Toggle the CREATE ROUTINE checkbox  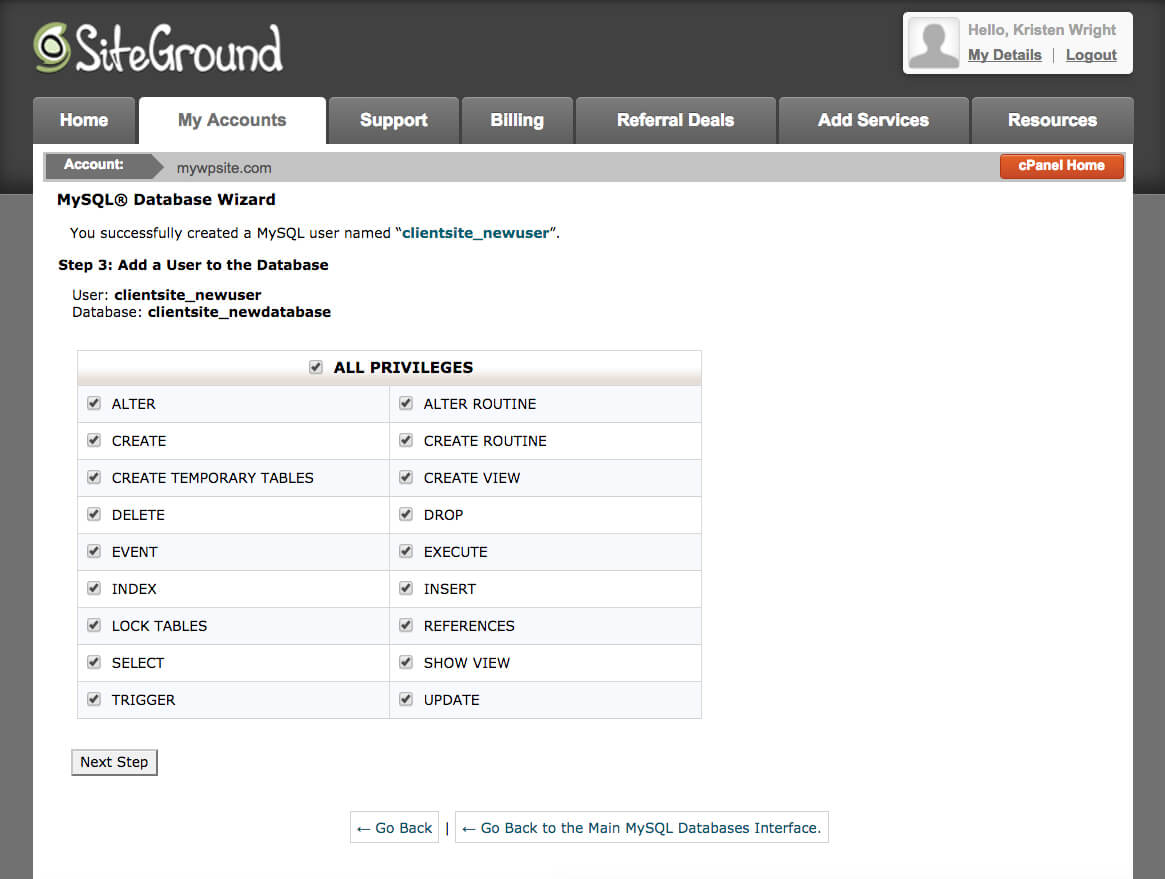tap(406, 441)
